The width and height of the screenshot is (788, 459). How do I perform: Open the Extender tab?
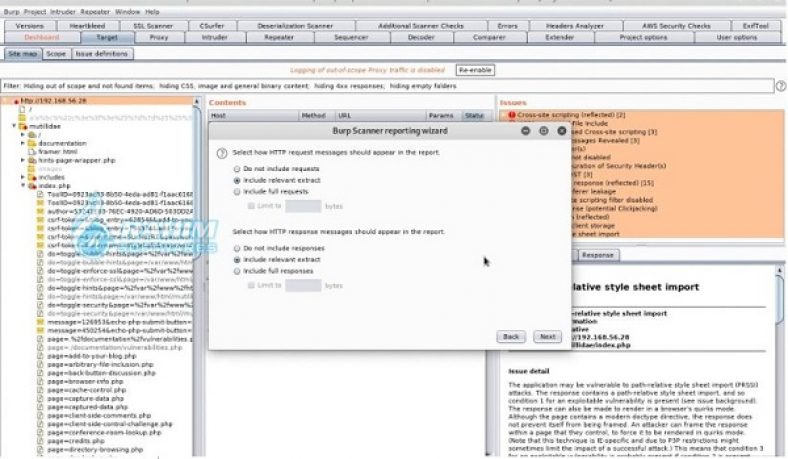coord(560,37)
